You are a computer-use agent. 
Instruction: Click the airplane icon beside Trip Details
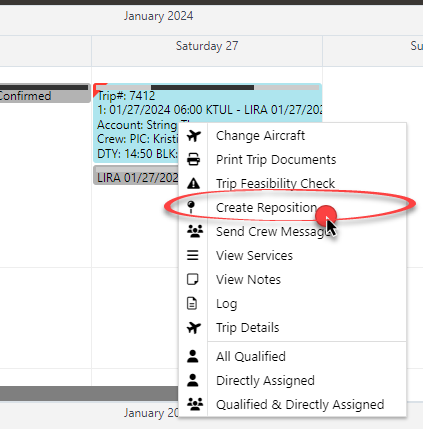[194, 328]
